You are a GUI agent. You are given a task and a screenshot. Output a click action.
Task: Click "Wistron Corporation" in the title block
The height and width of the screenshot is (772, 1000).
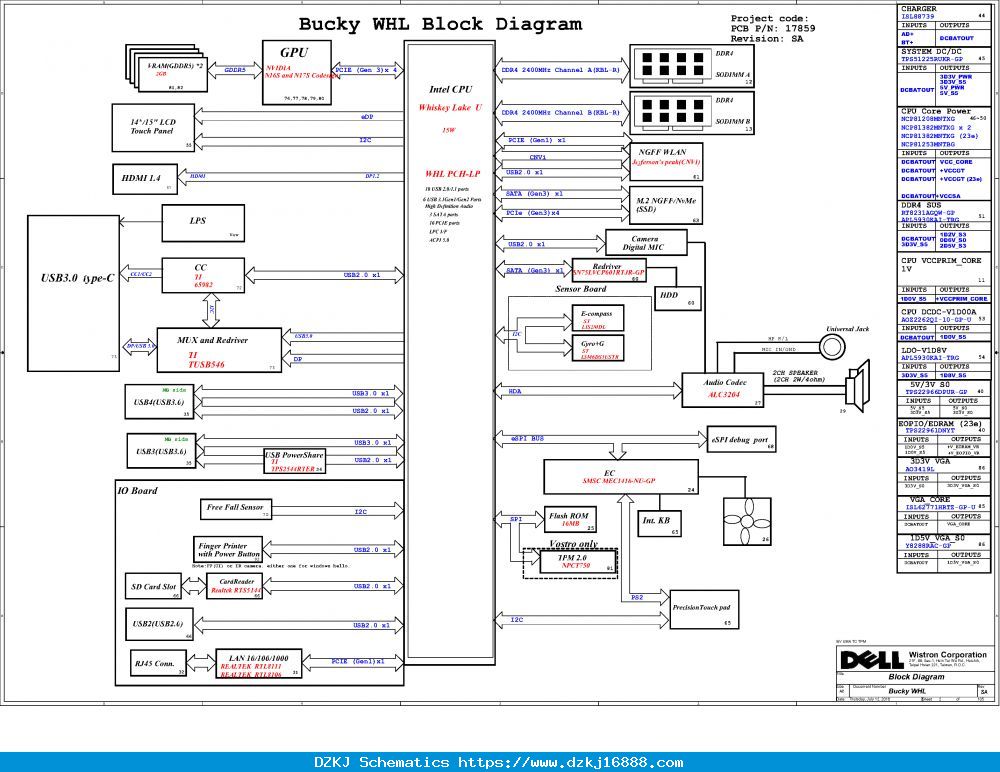tap(947, 655)
